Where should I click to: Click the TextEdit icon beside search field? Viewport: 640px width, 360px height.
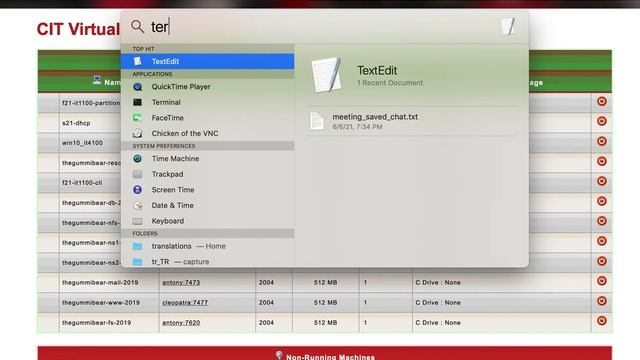click(508, 27)
